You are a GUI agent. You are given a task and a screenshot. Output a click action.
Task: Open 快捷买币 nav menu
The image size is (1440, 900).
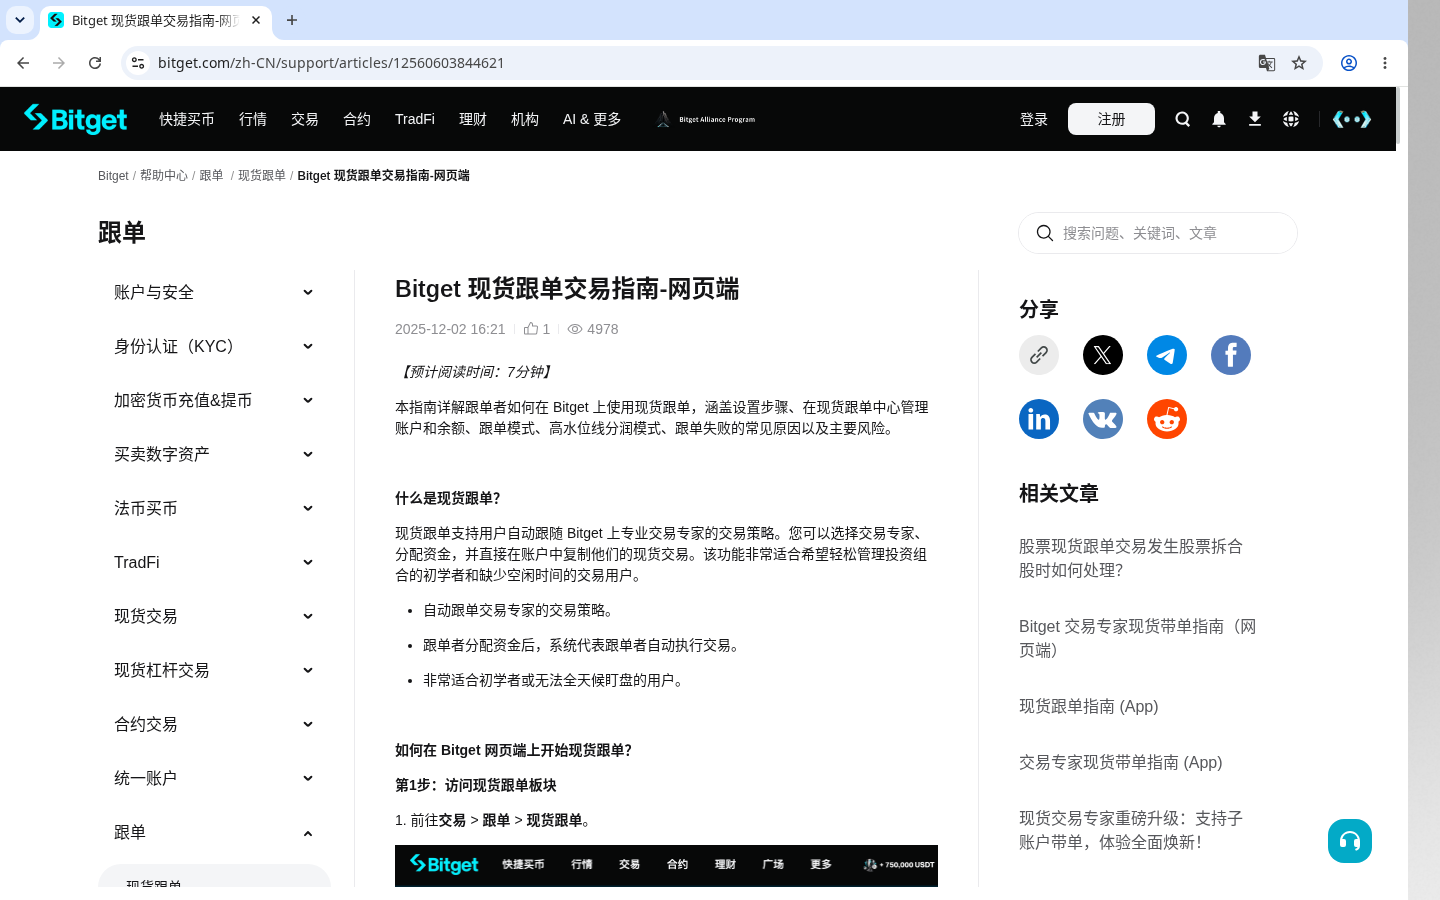(187, 119)
